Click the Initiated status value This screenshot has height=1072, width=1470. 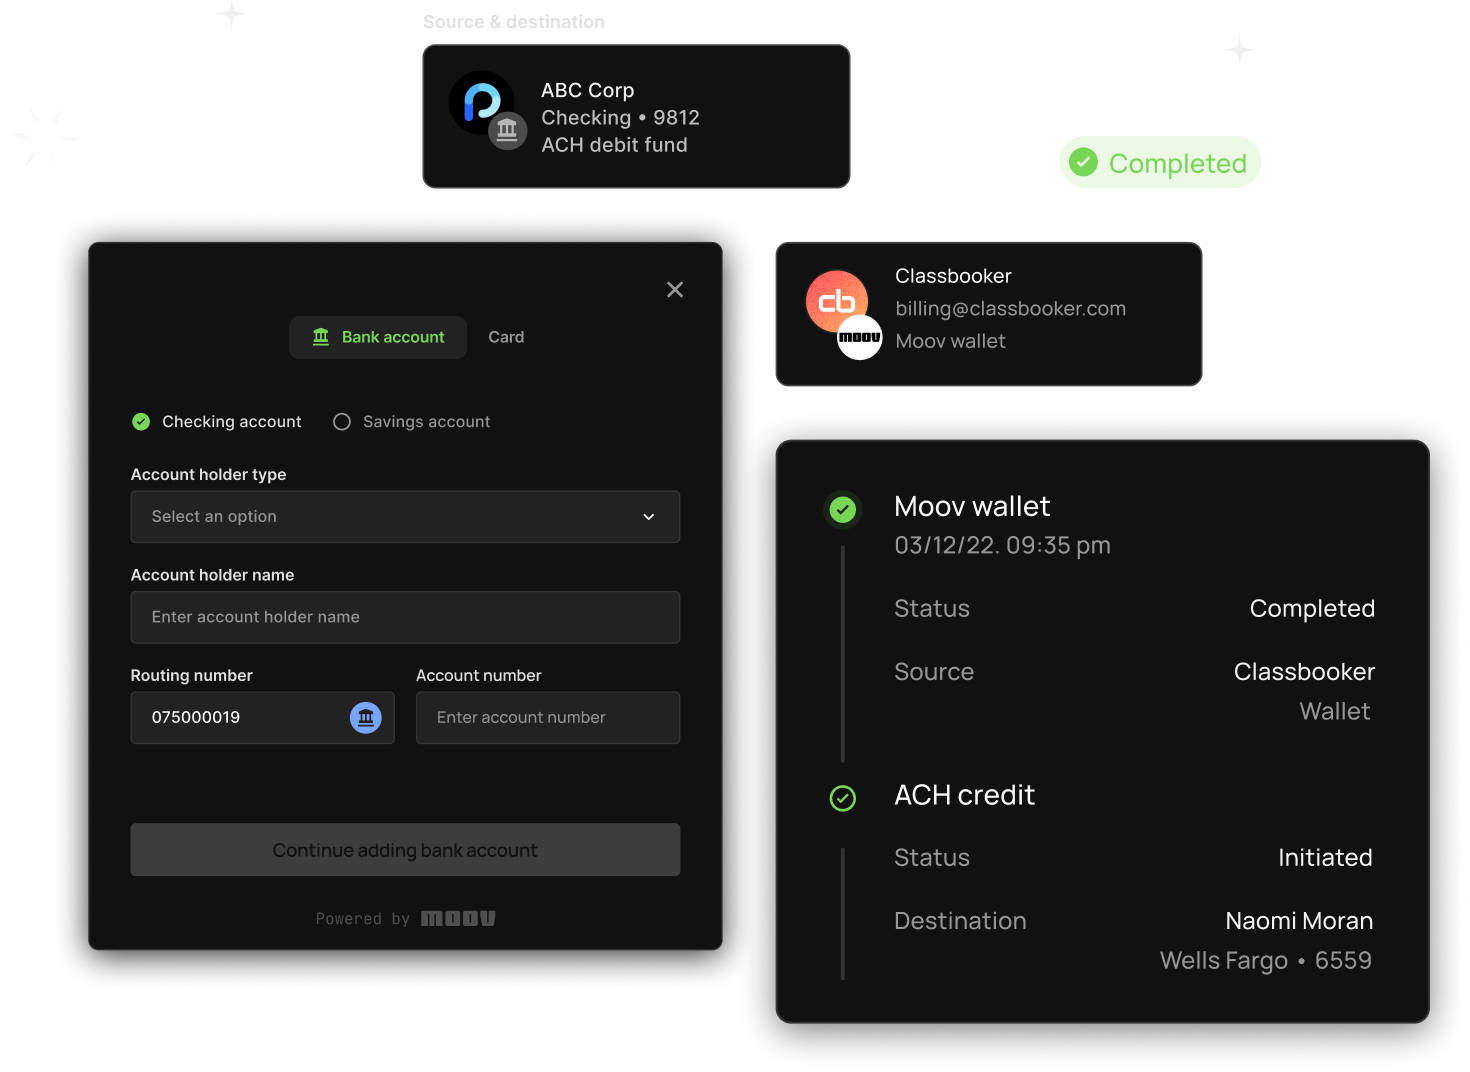point(1325,857)
